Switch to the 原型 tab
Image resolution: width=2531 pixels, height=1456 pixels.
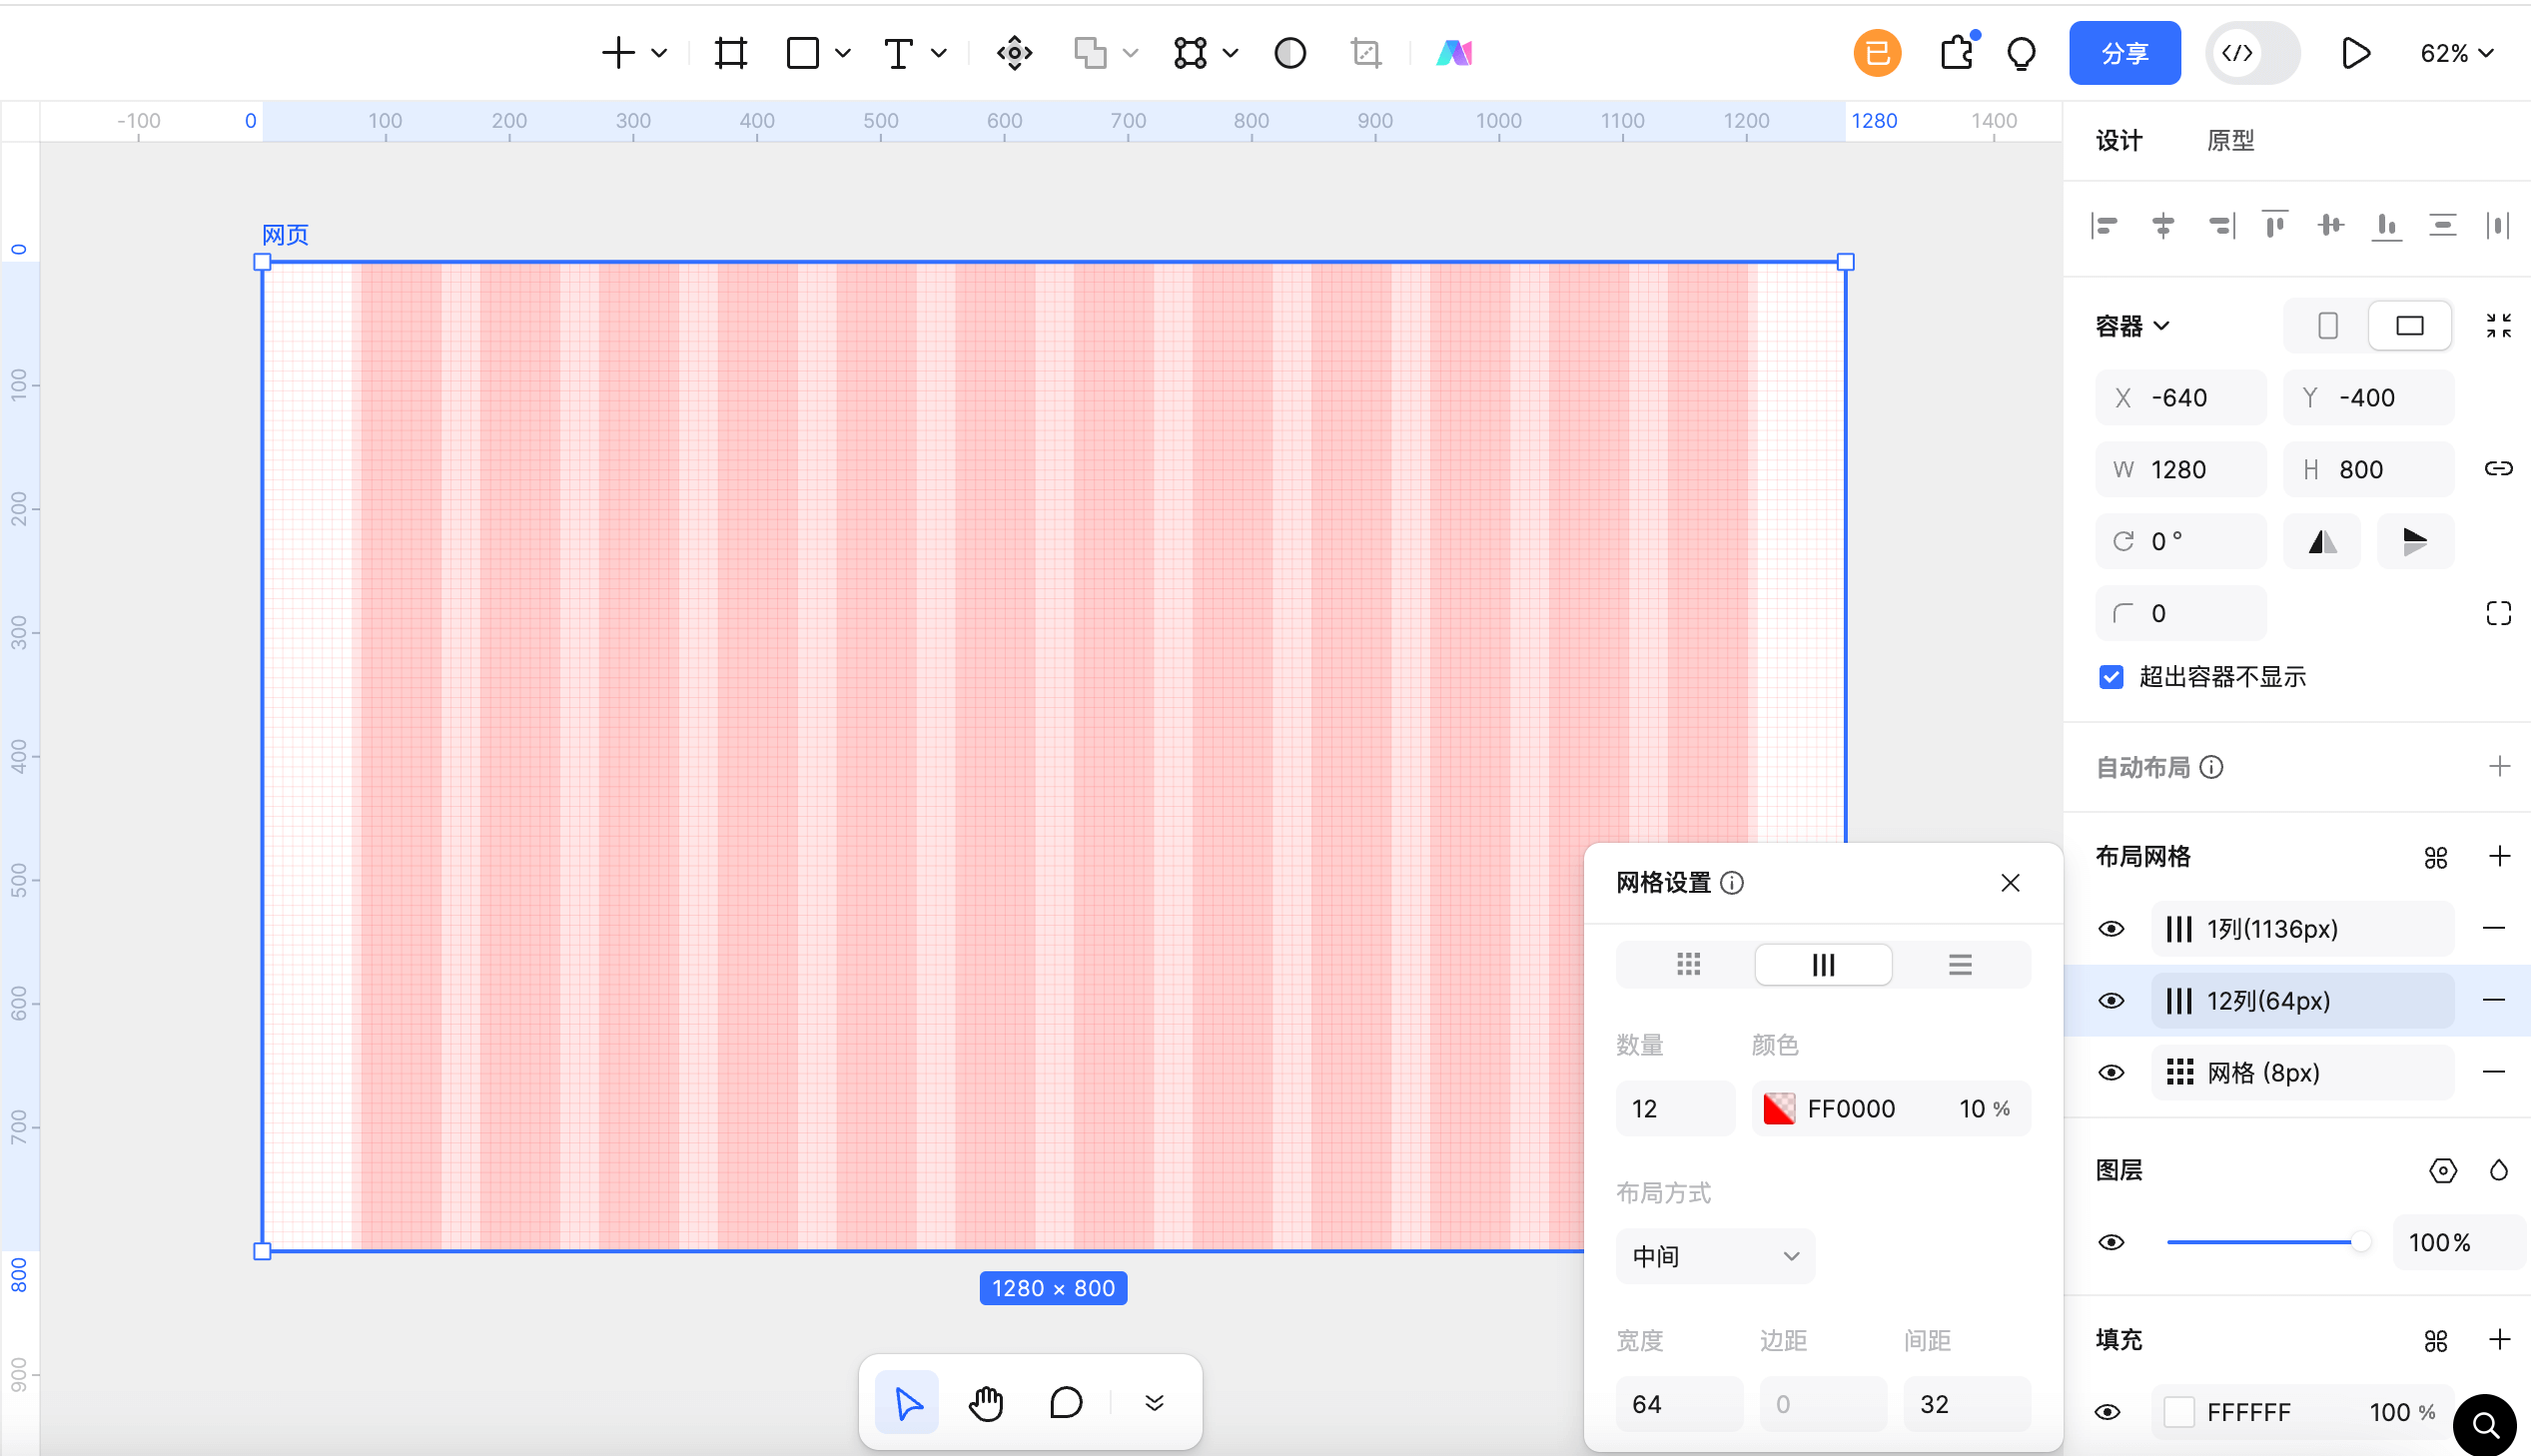(2230, 141)
